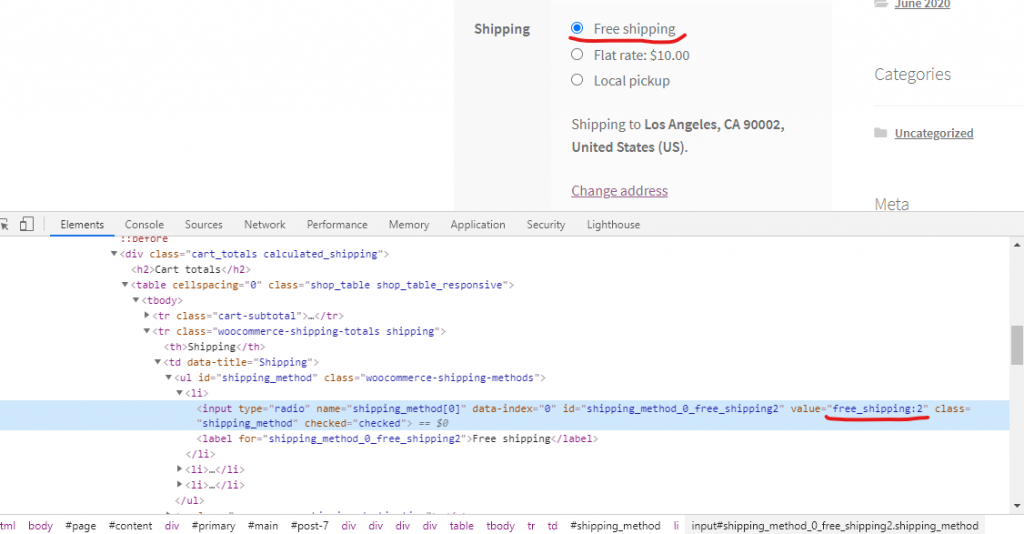Choose Flat rate: $10.00 shipping option

[x=577, y=55]
